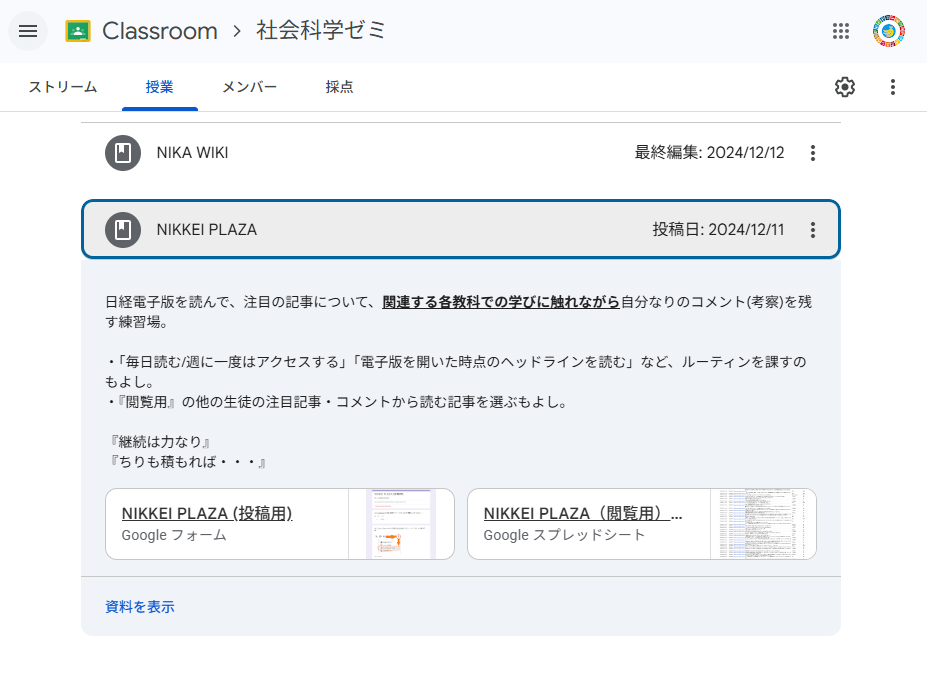Open the NIKKEI PLAZA (投稿用) form link

coord(207,514)
